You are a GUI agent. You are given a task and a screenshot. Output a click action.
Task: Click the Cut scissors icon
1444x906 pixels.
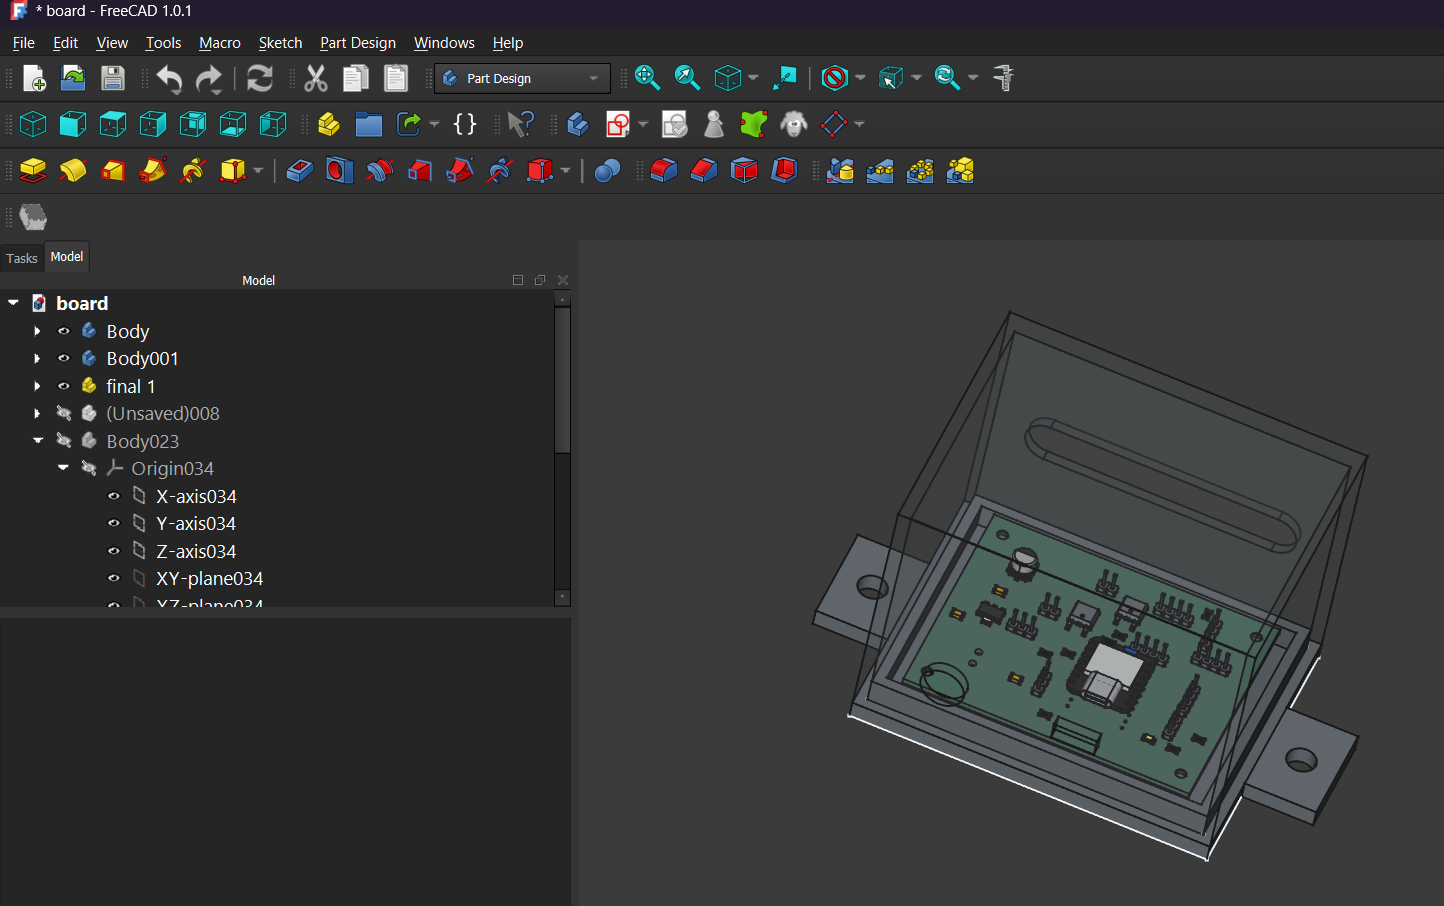point(316,78)
